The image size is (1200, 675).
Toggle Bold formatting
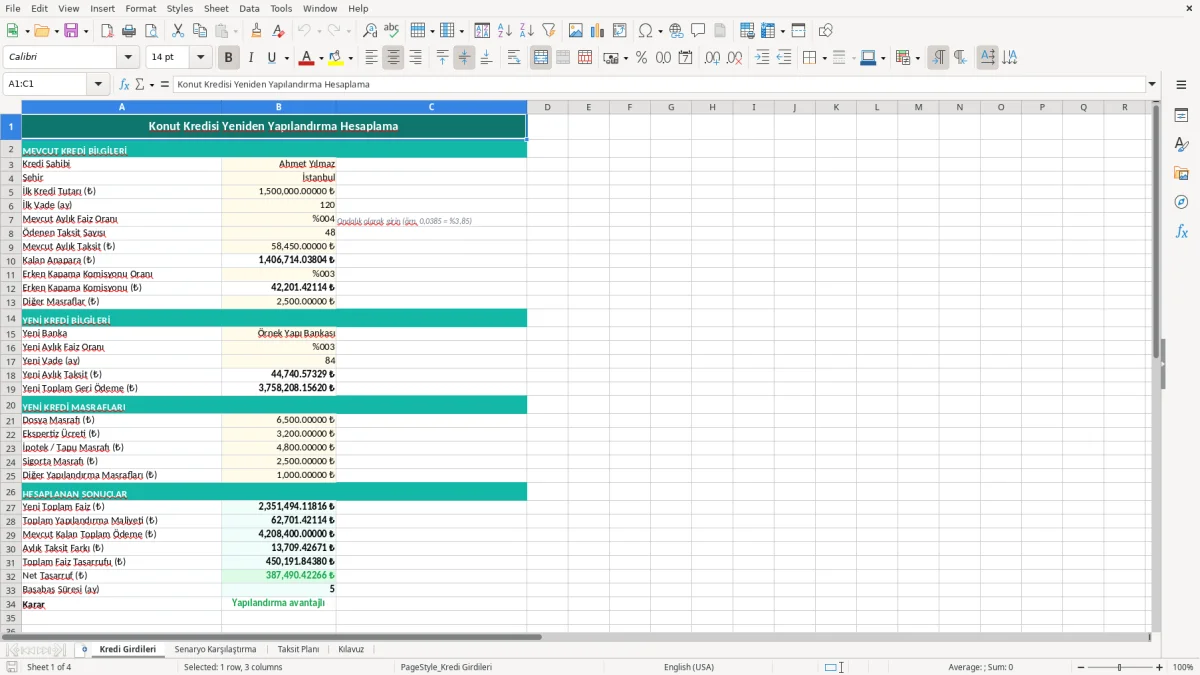[228, 58]
